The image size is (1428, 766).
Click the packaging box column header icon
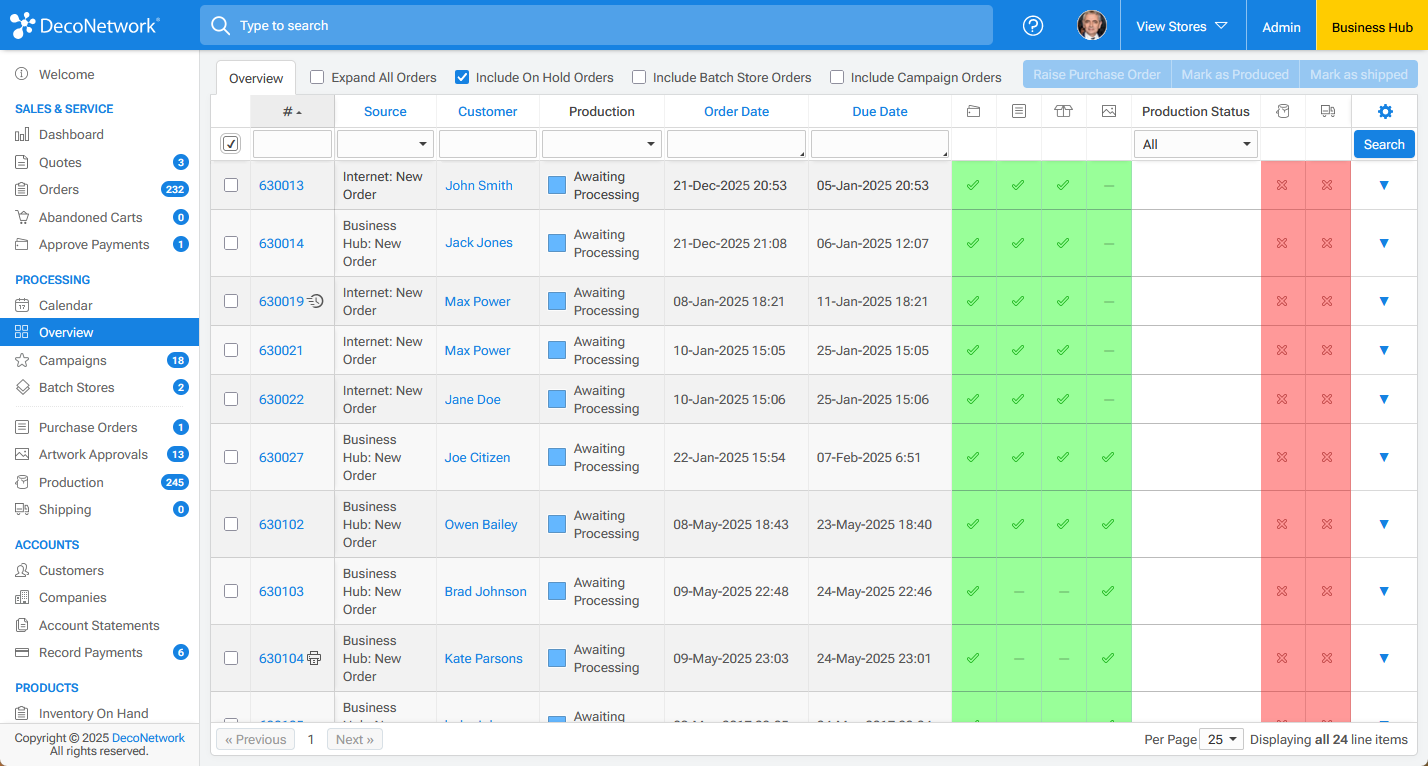pyautogui.click(x=1063, y=111)
